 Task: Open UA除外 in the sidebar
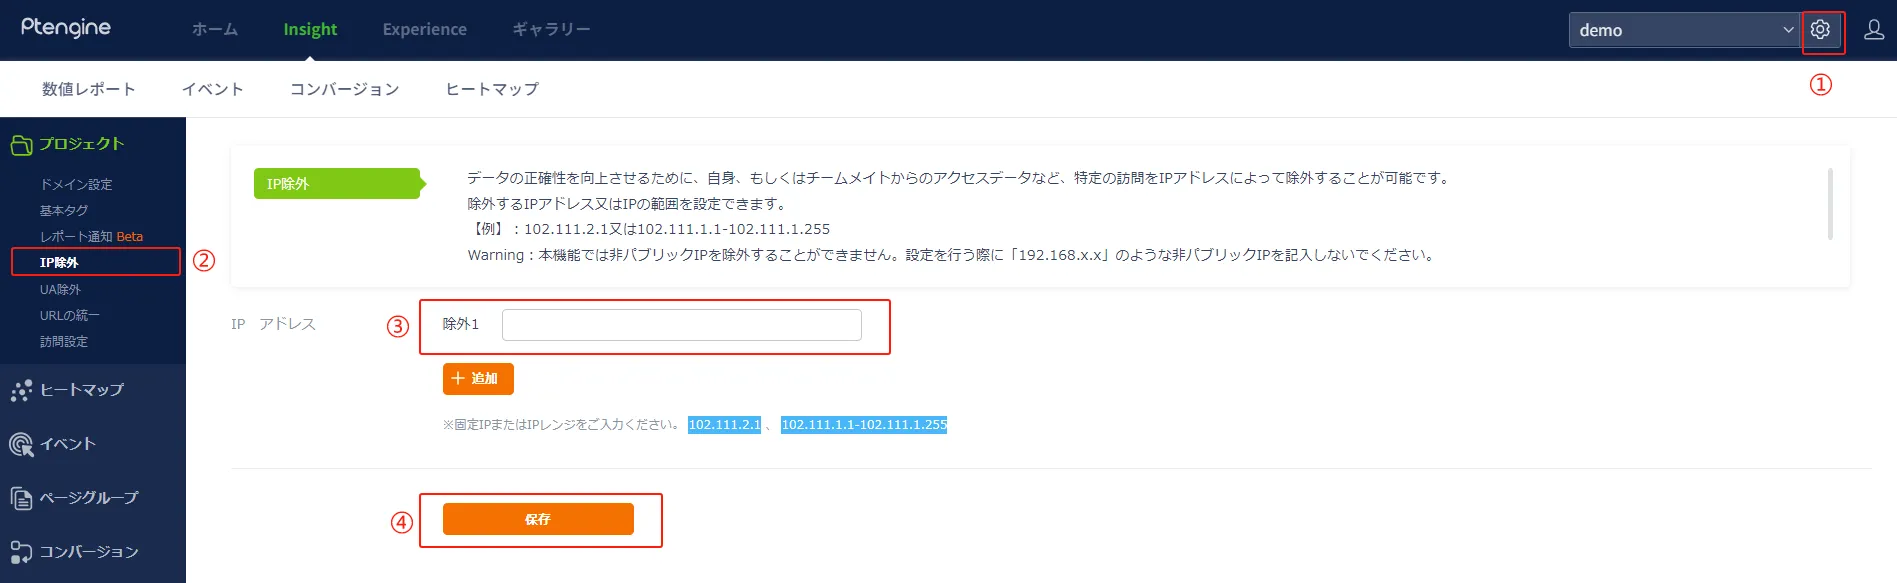[x=60, y=289]
